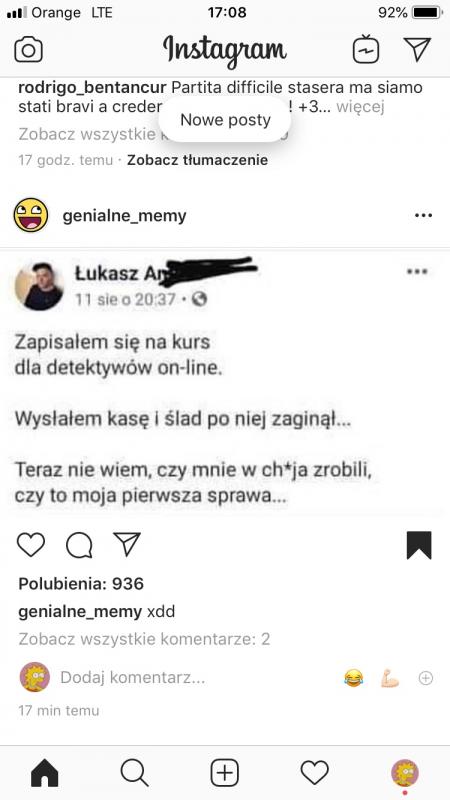Image resolution: width=450 pixels, height=800 pixels.
Task: Open the camera icon in header
Action: 28,50
